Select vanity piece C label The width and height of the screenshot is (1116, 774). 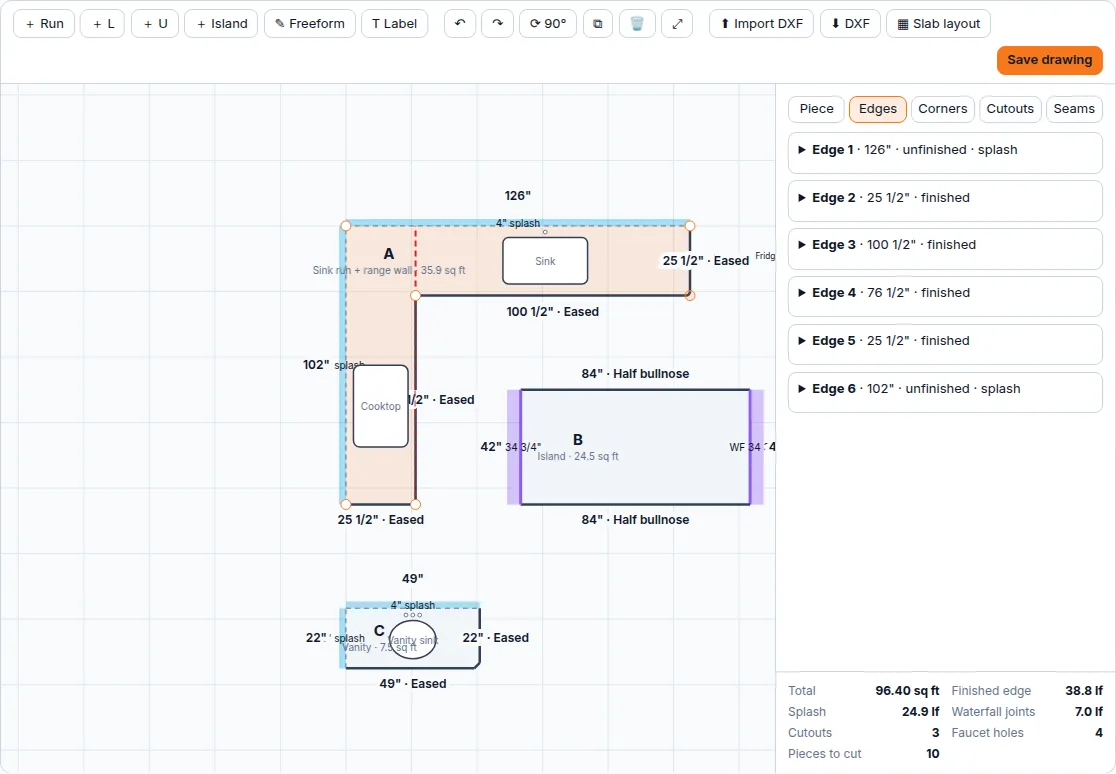379,631
